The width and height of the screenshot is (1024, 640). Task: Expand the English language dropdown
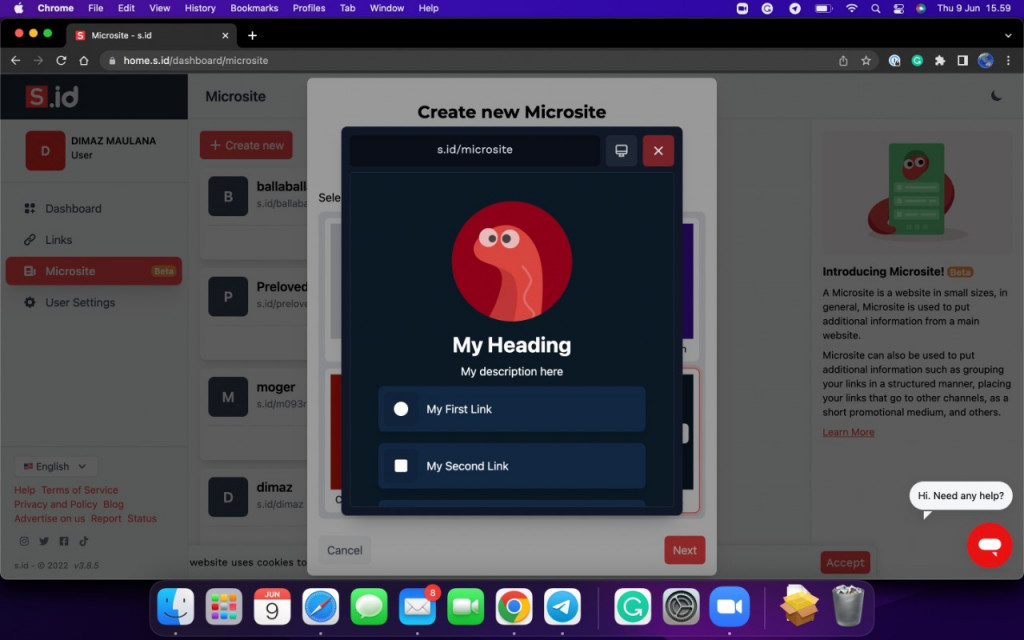click(56, 466)
